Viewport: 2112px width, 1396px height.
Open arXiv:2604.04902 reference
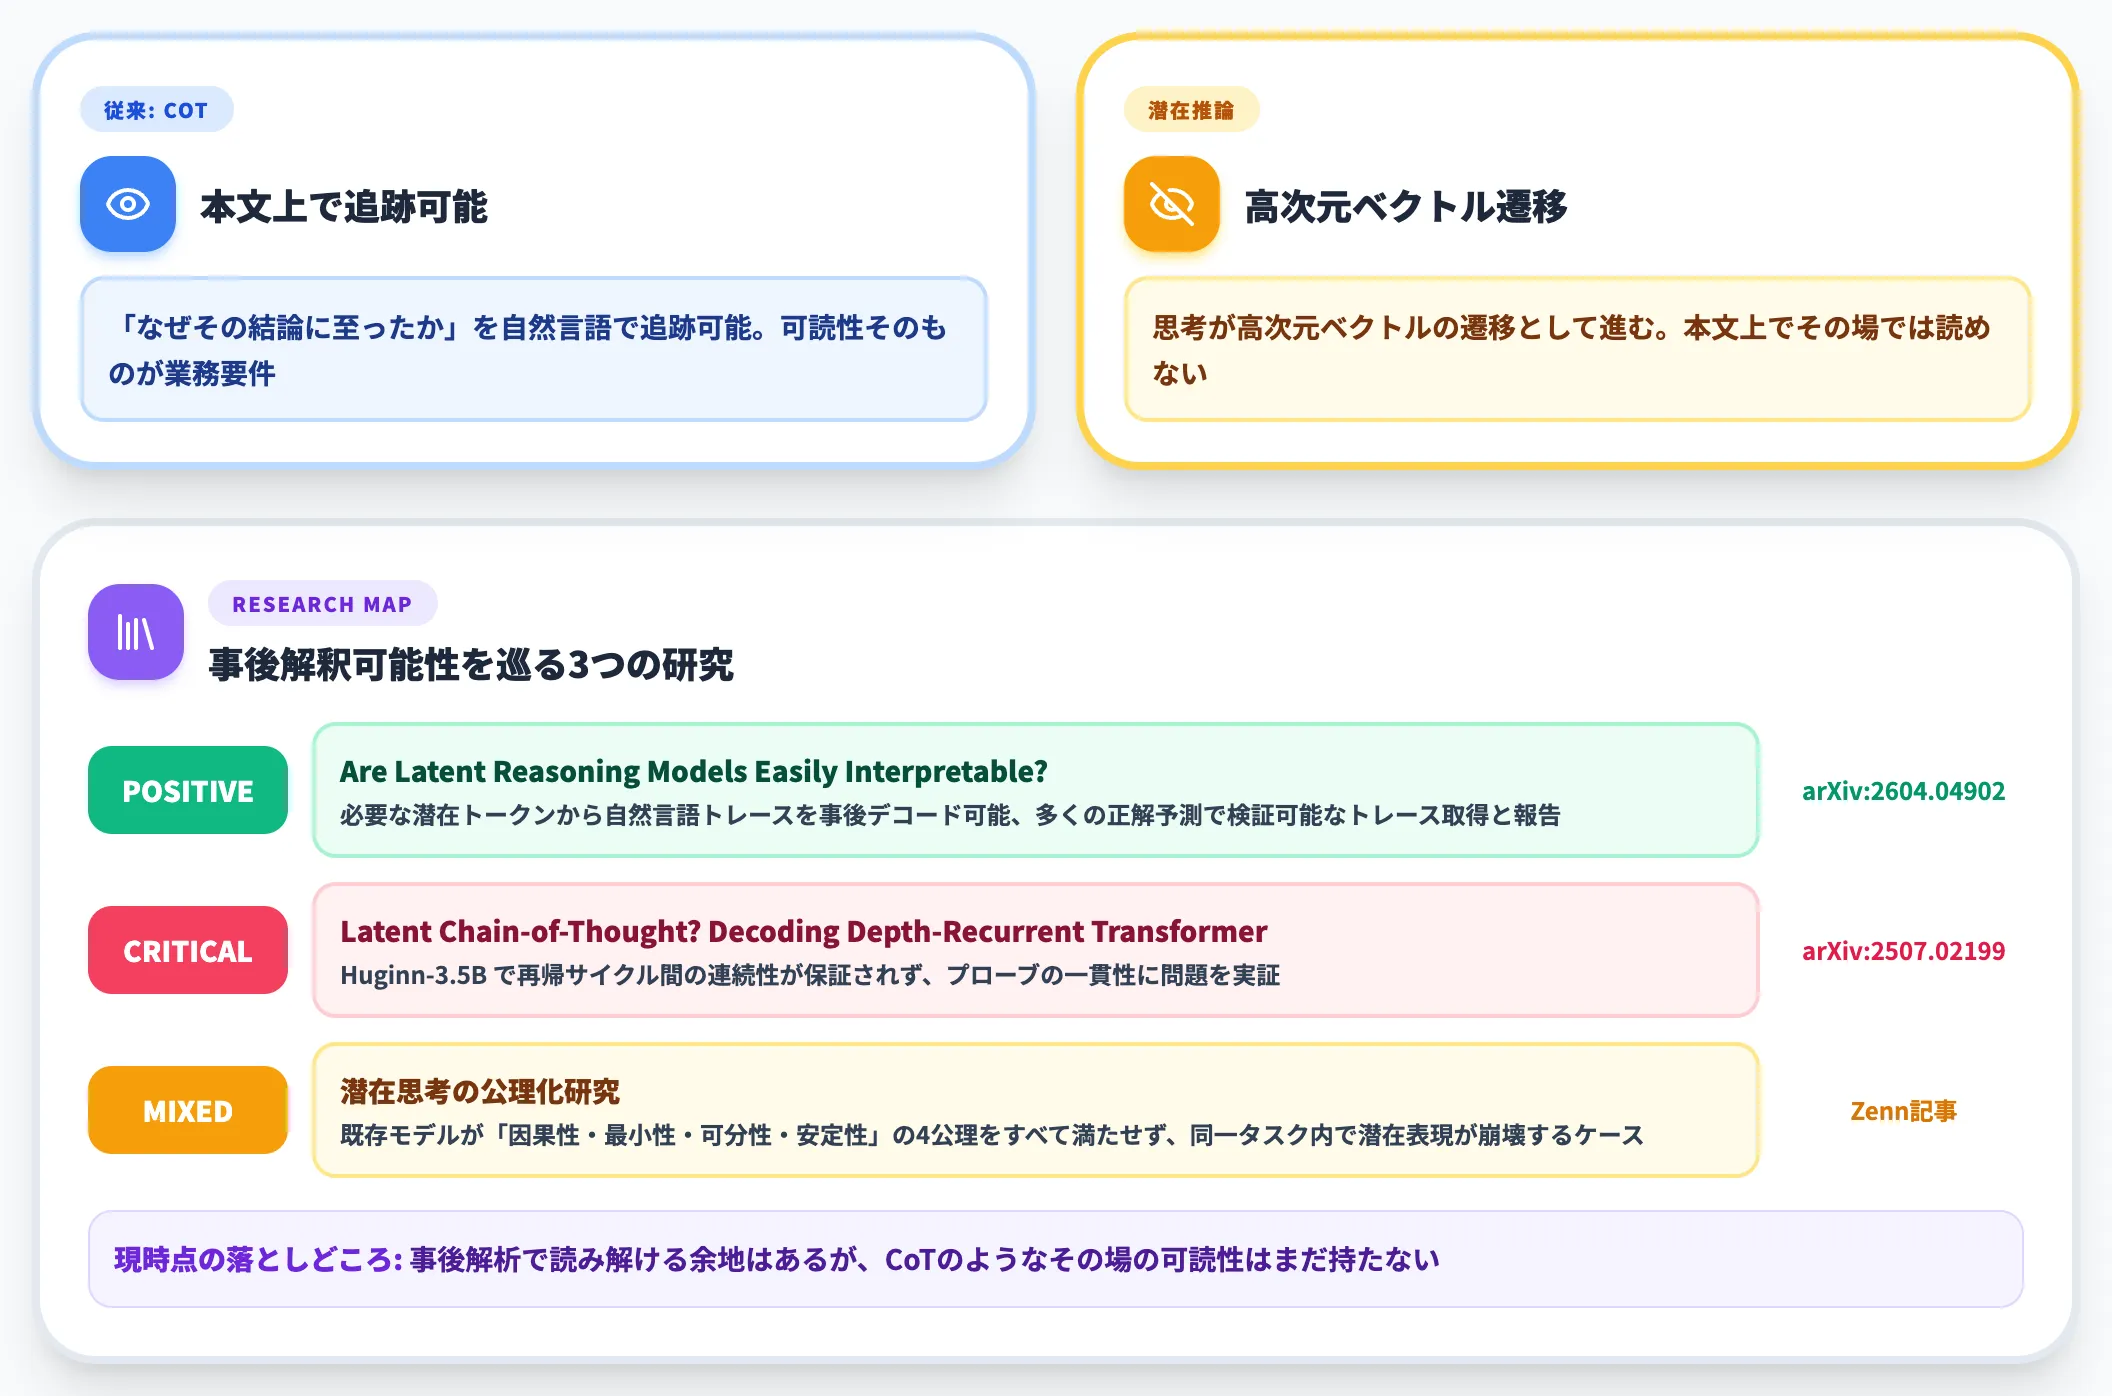coord(1903,791)
